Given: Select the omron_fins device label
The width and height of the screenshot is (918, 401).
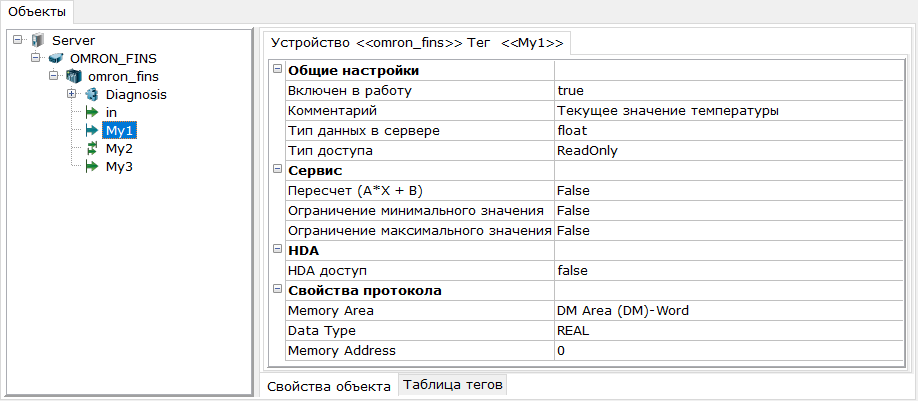Looking at the screenshot, I should [x=123, y=76].
